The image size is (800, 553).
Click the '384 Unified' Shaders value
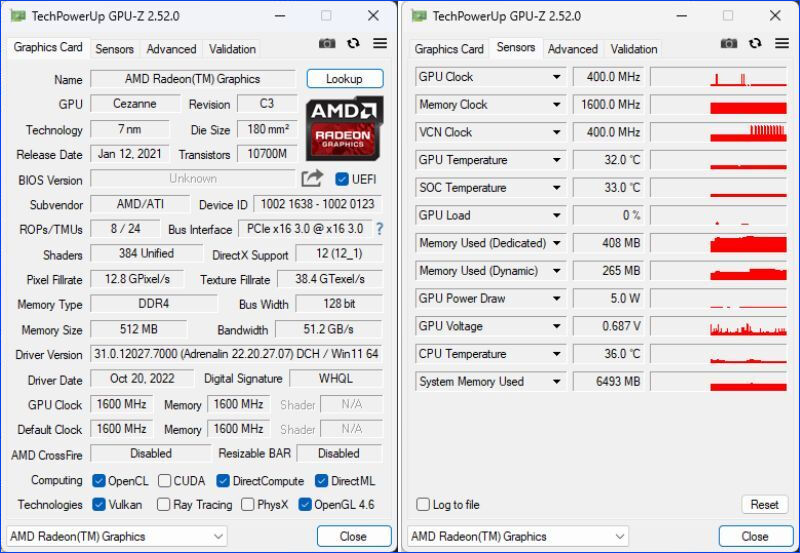(x=146, y=254)
